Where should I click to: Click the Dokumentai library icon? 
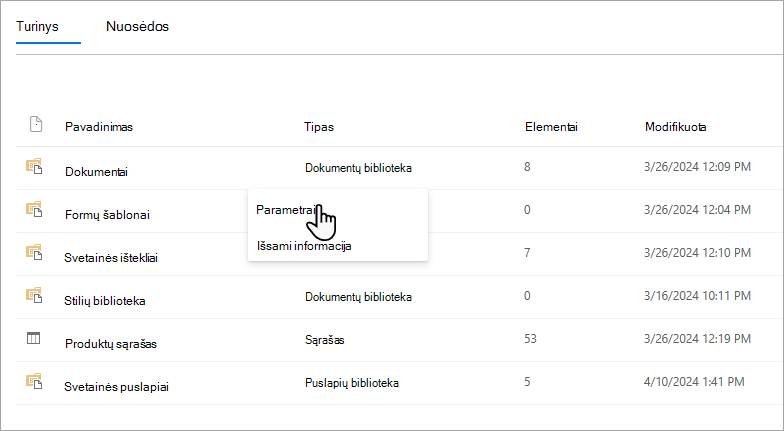click(34, 166)
